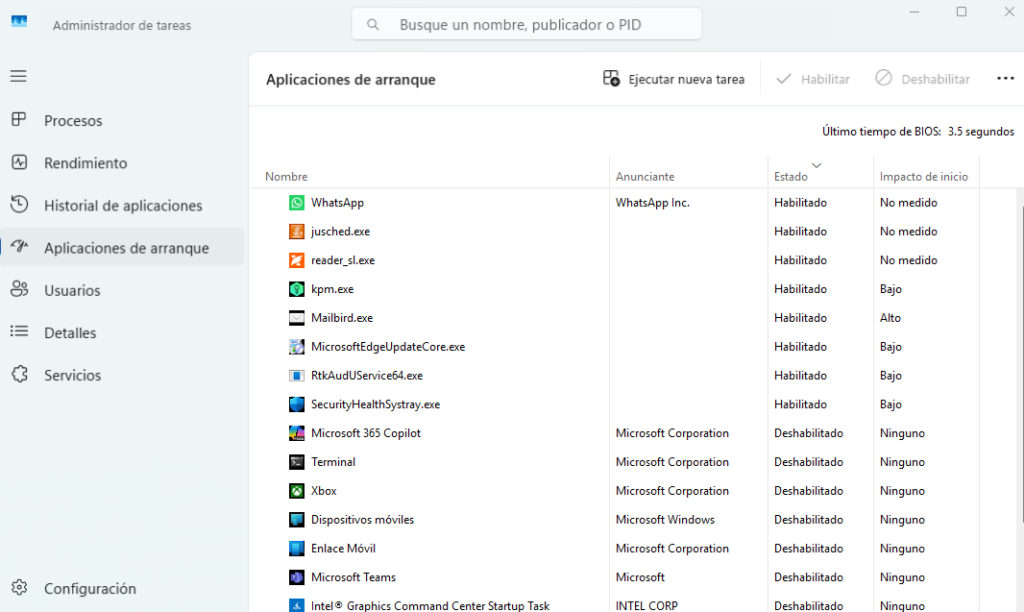Click the Xbox startup app icon
Image resolution: width=1024 pixels, height=612 pixels.
pos(296,491)
